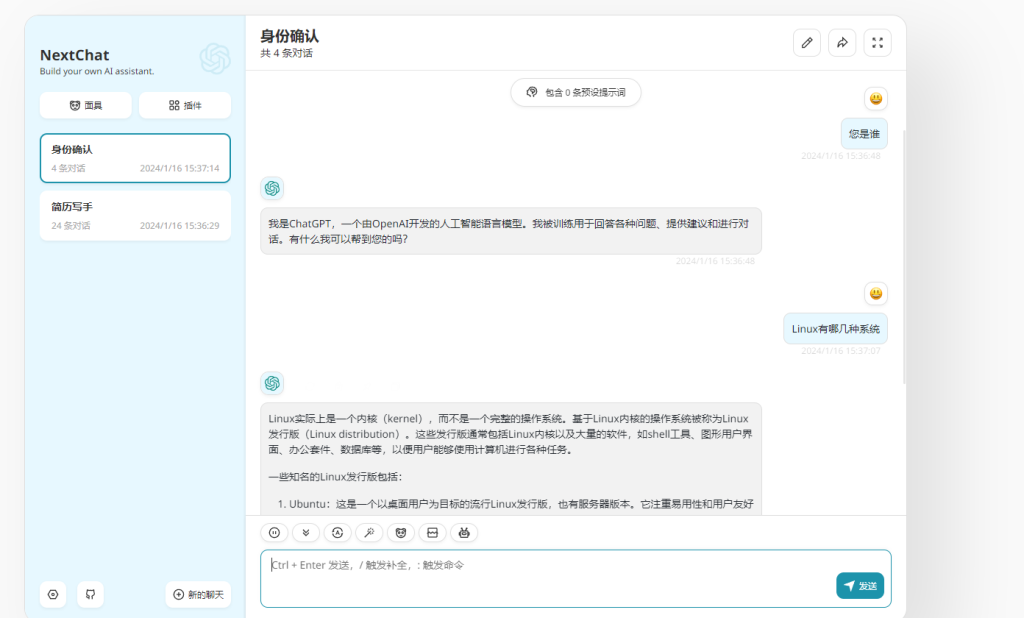Clear context using the divider icon
This screenshot has width=1024, height=618.
(x=432, y=533)
